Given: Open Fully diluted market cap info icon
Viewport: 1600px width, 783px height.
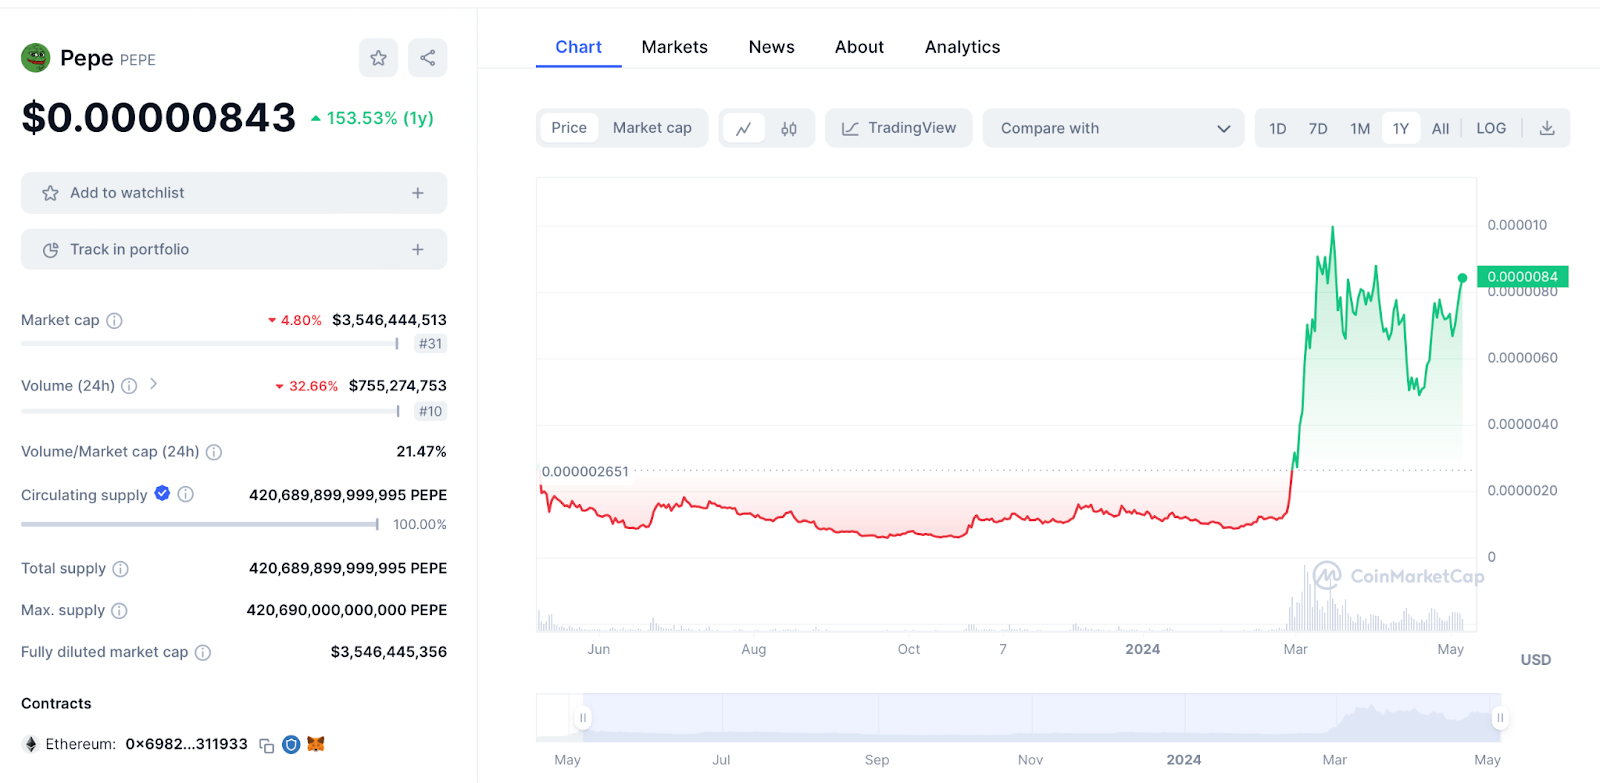Looking at the screenshot, I should [203, 653].
